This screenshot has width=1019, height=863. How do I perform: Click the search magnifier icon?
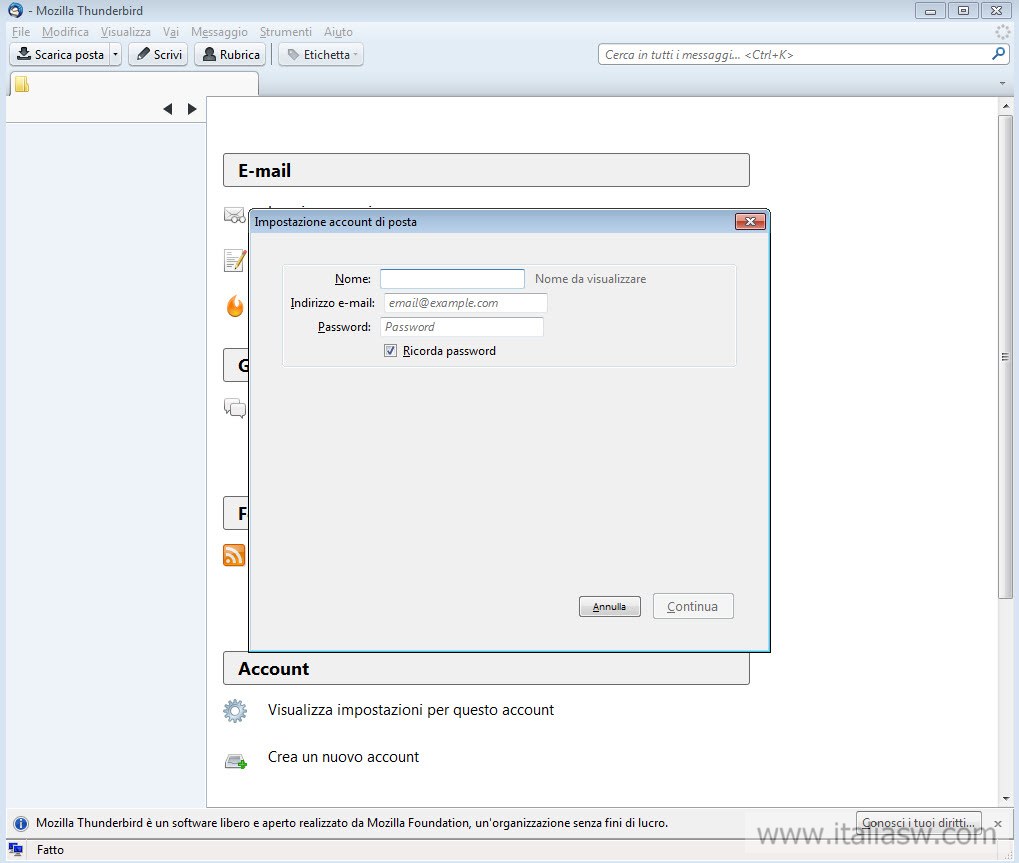pos(998,54)
